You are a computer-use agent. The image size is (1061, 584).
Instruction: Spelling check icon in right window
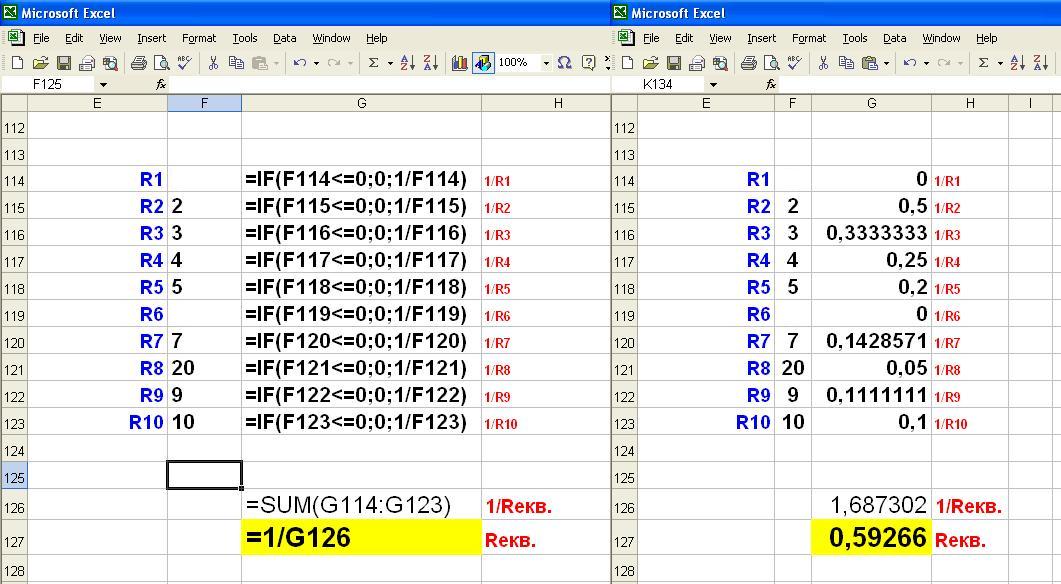click(794, 63)
